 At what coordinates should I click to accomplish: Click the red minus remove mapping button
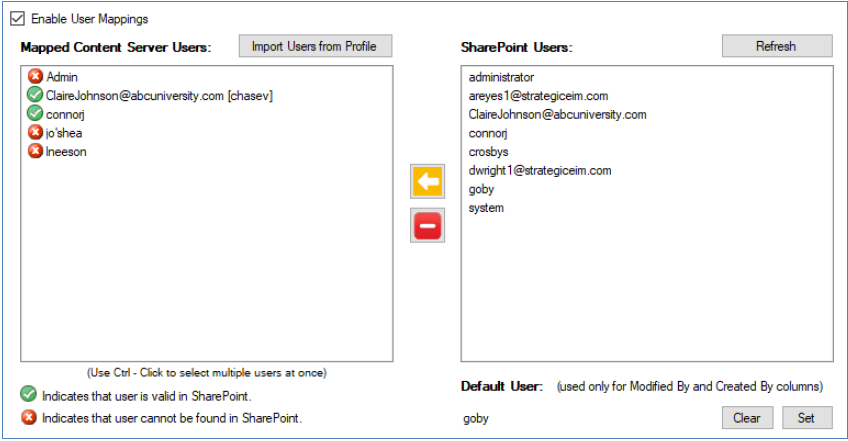427,227
